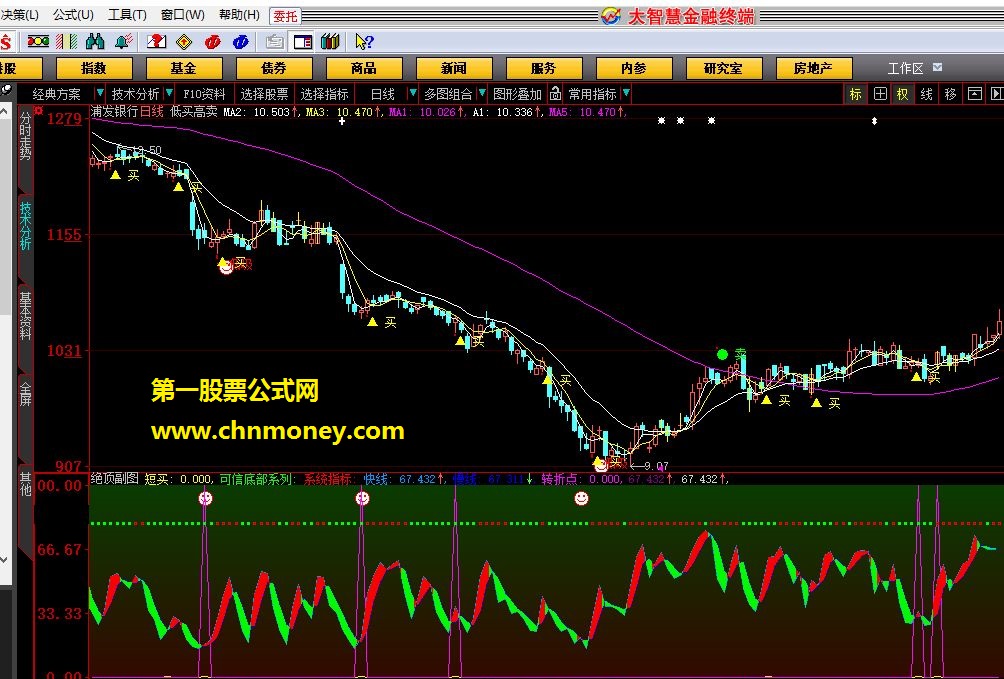The height and width of the screenshot is (679, 1004).
Task: Click the yellow diamond arrow icon
Action: tap(184, 42)
